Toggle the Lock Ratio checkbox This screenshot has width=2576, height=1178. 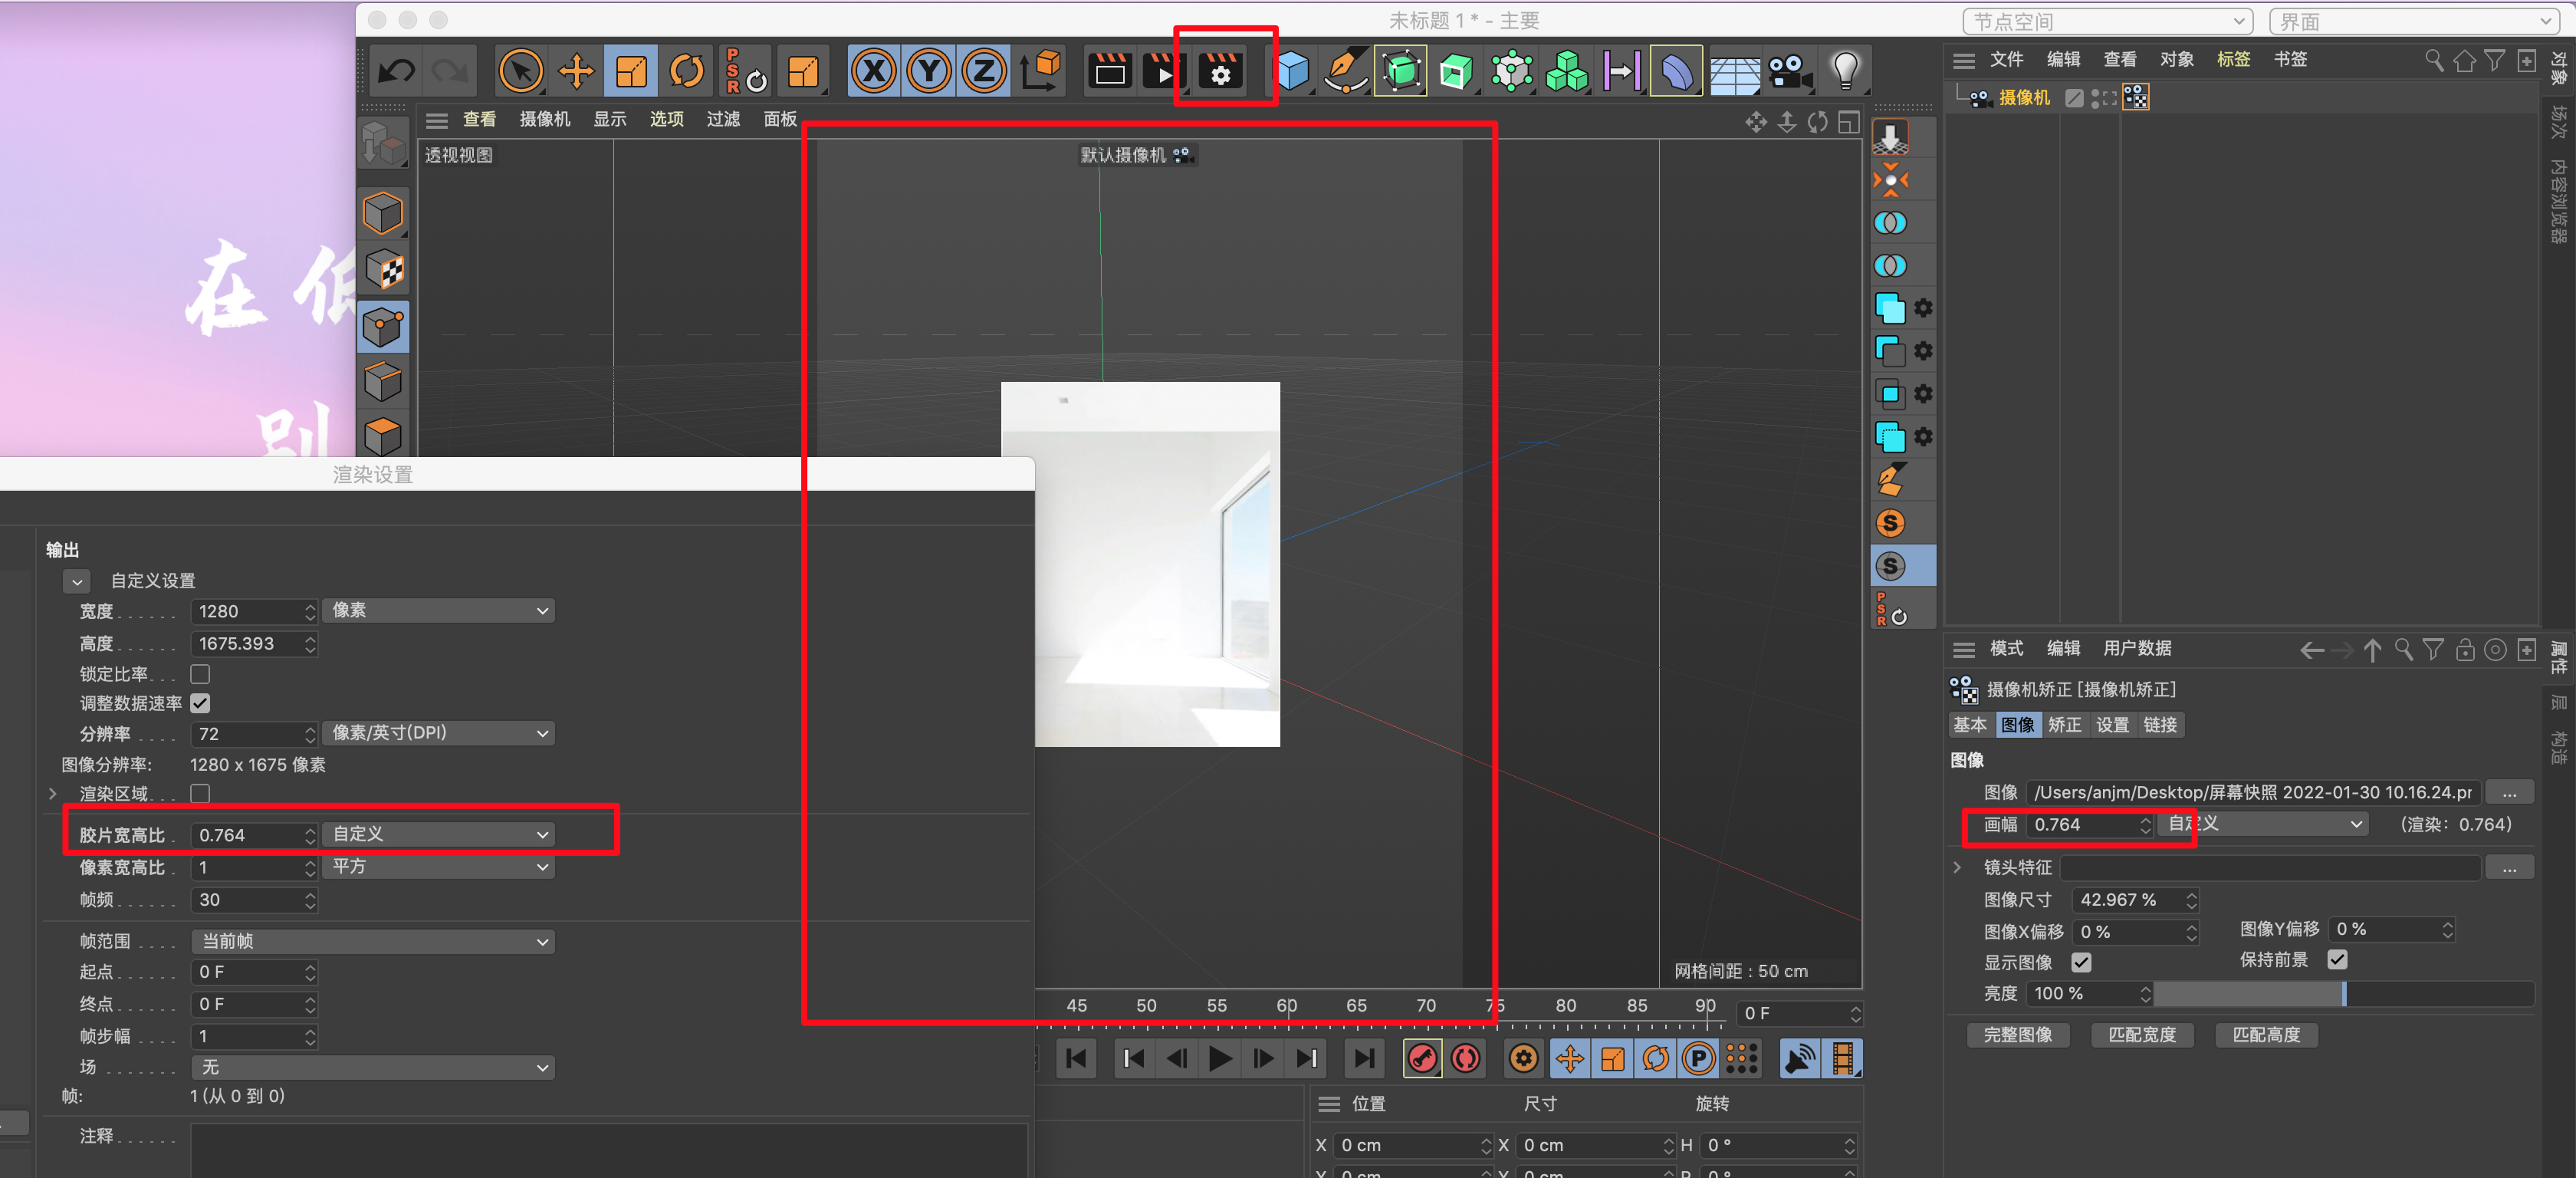pos(200,674)
